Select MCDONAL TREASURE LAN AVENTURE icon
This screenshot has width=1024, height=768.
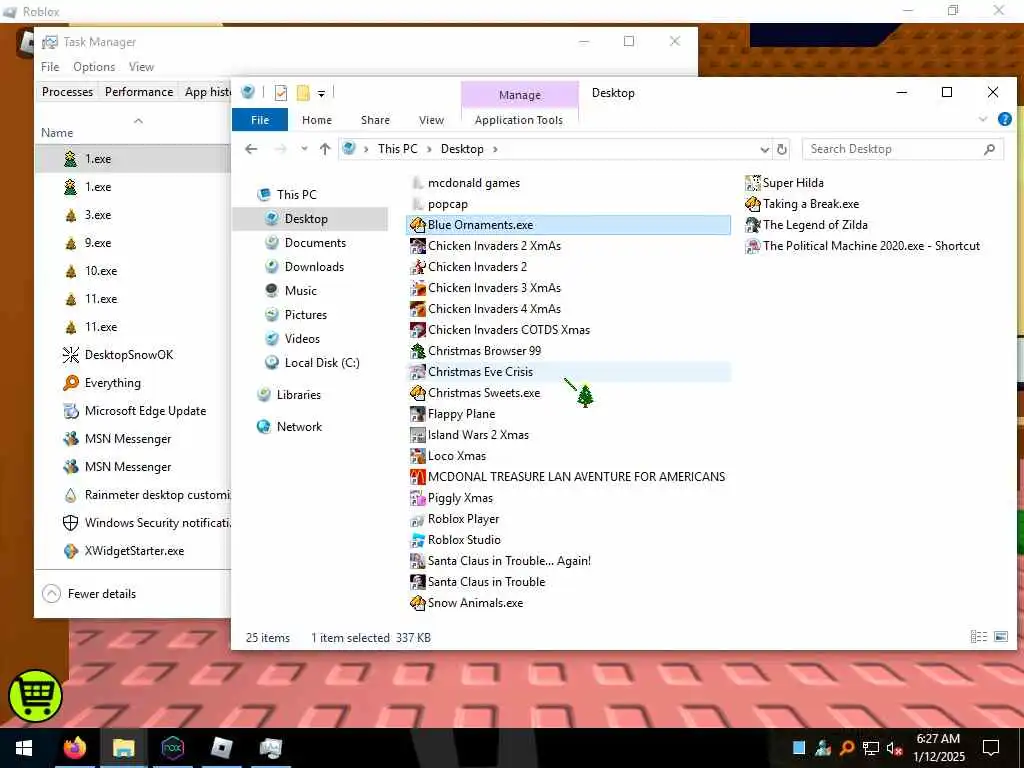pyautogui.click(x=417, y=477)
